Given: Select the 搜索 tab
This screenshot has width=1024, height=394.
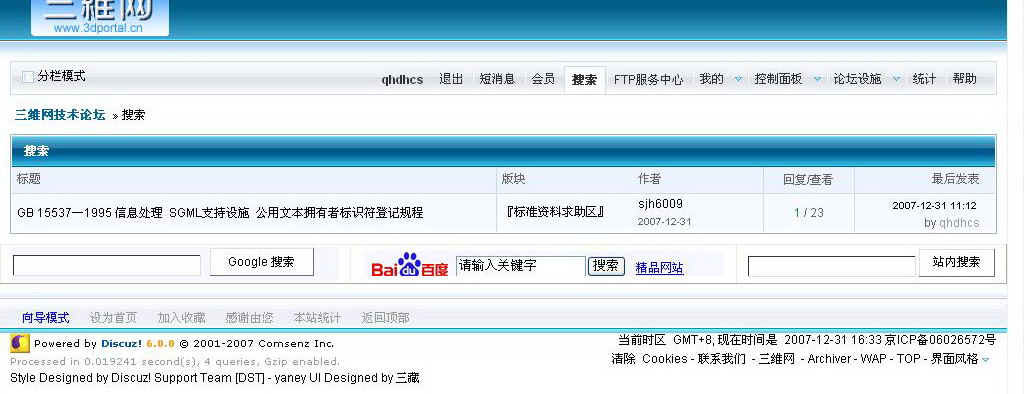Looking at the screenshot, I should click(x=584, y=80).
